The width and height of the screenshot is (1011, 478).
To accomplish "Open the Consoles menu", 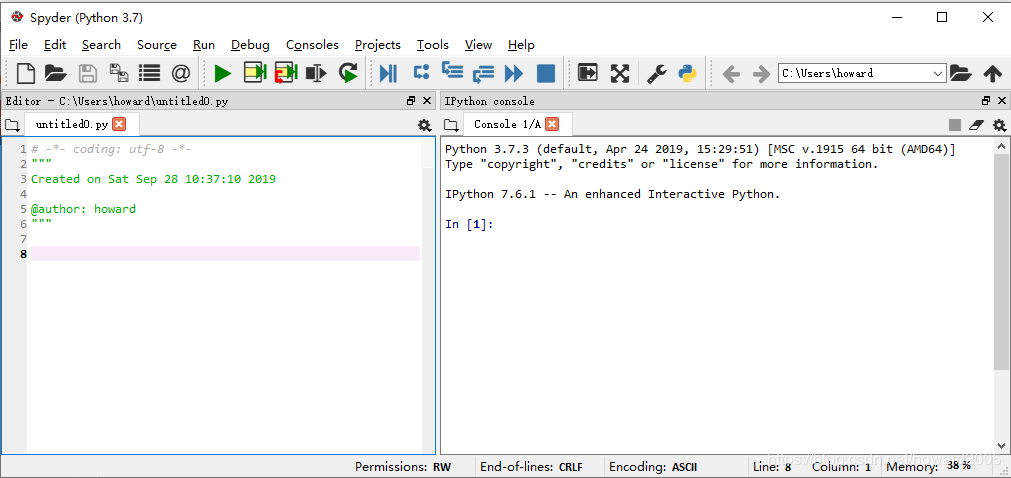I will [312, 45].
